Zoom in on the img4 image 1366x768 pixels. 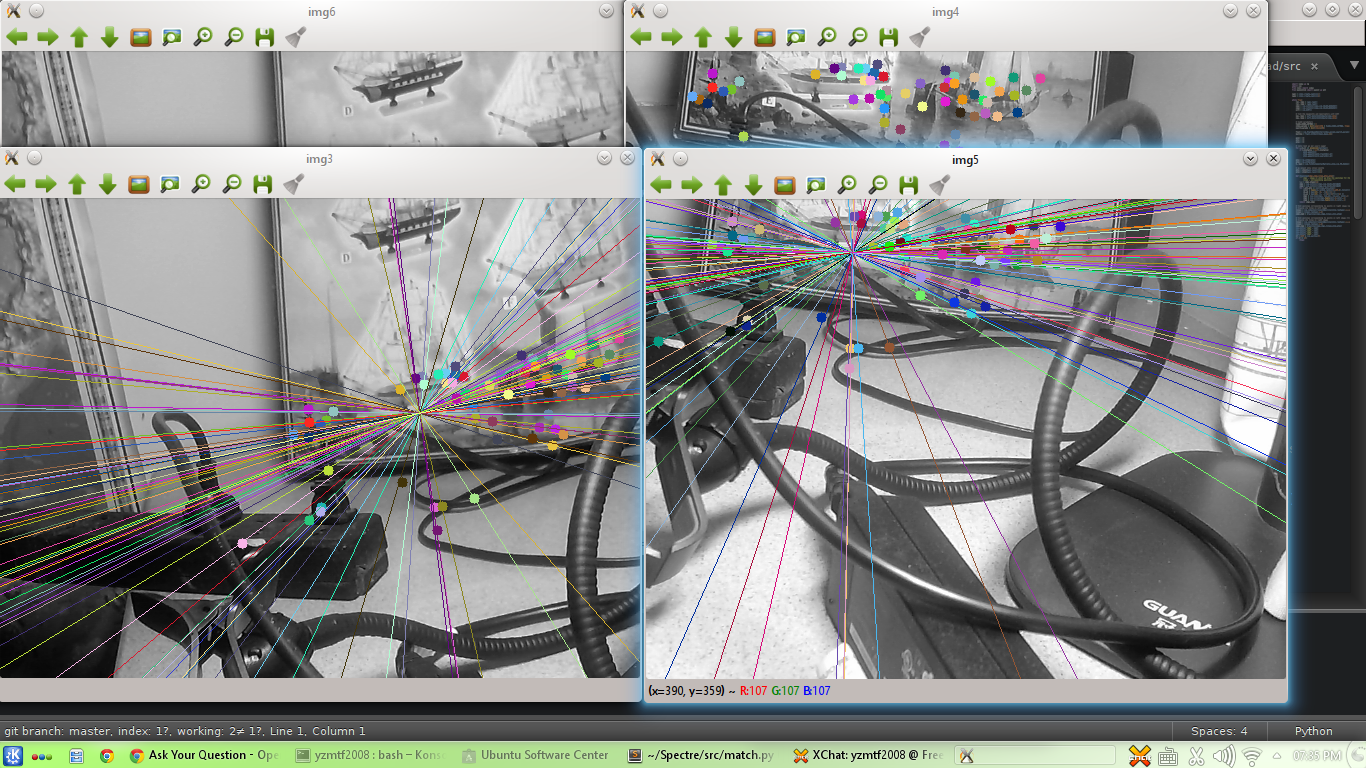[827, 37]
